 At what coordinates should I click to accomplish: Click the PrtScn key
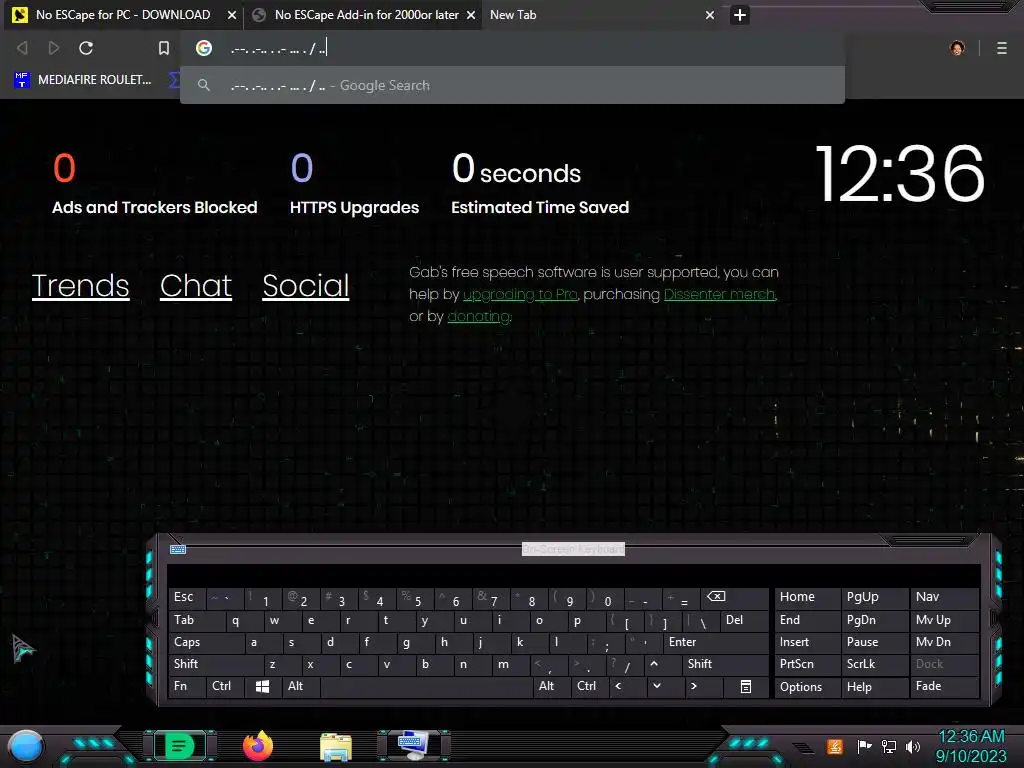807,664
